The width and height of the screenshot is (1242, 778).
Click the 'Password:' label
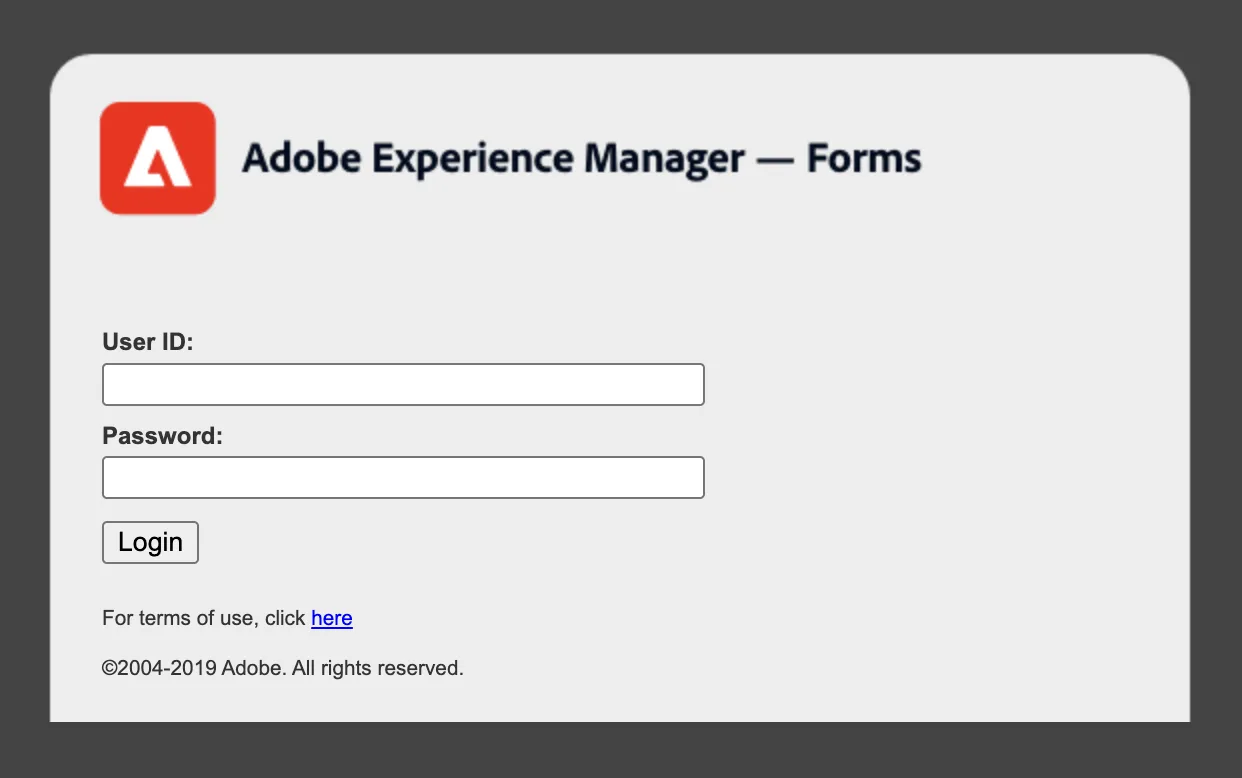tap(162, 436)
